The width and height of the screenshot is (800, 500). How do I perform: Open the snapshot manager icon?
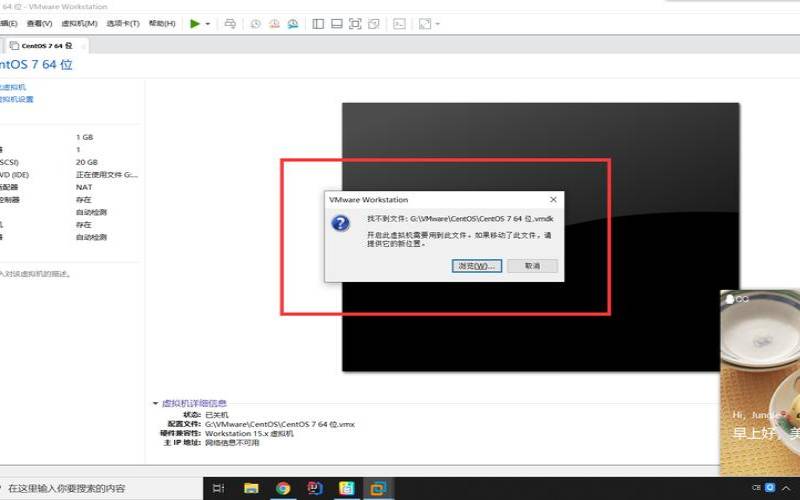pyautogui.click(x=293, y=23)
